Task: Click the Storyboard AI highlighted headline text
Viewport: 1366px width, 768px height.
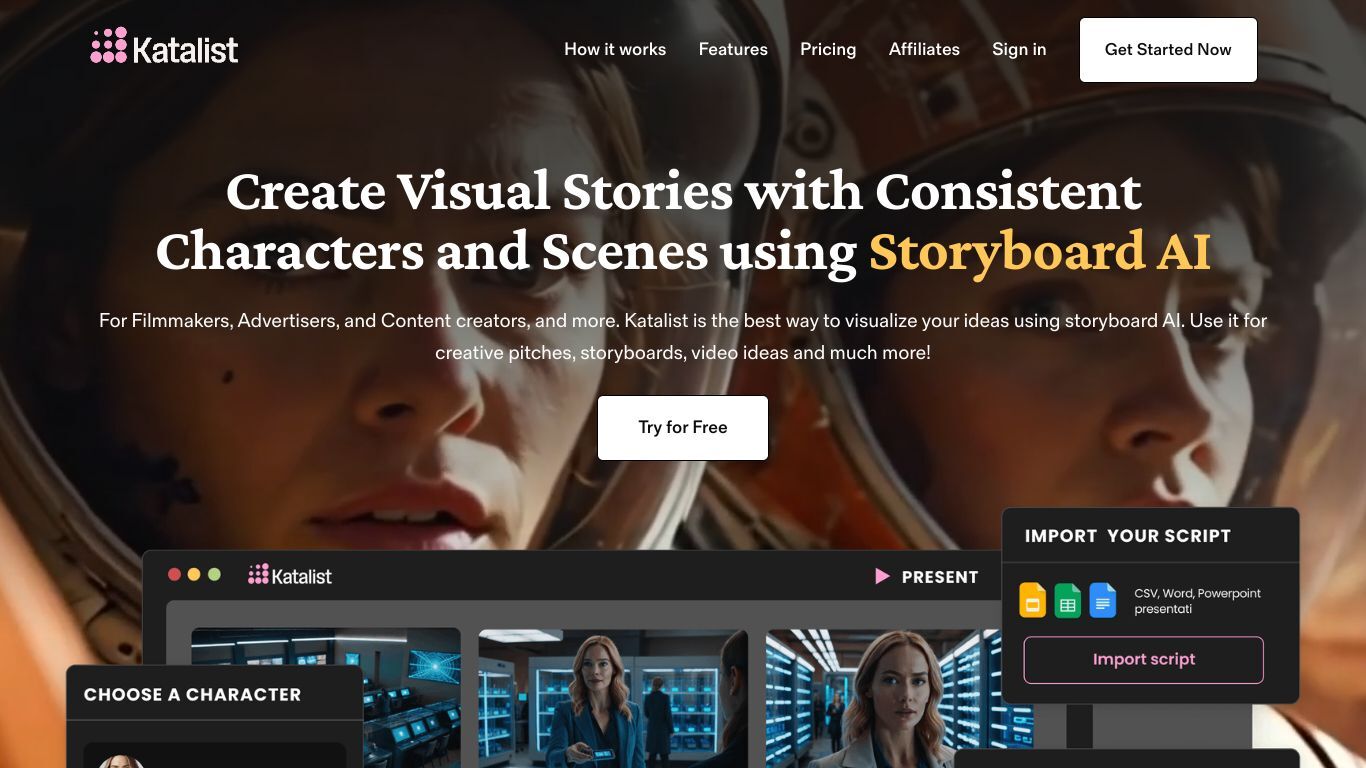Action: [x=1039, y=252]
